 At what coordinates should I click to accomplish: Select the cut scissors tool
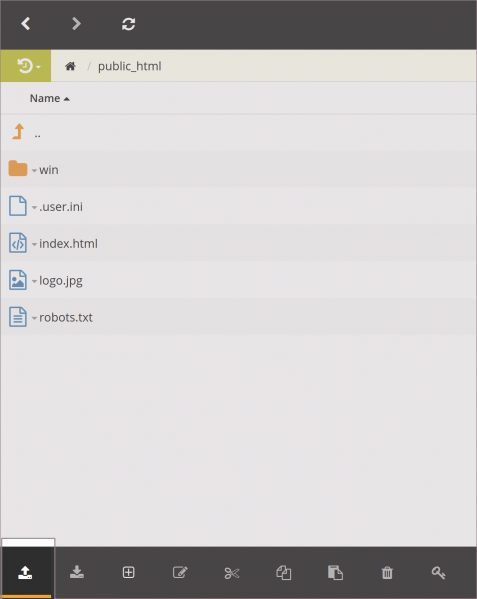pos(232,573)
